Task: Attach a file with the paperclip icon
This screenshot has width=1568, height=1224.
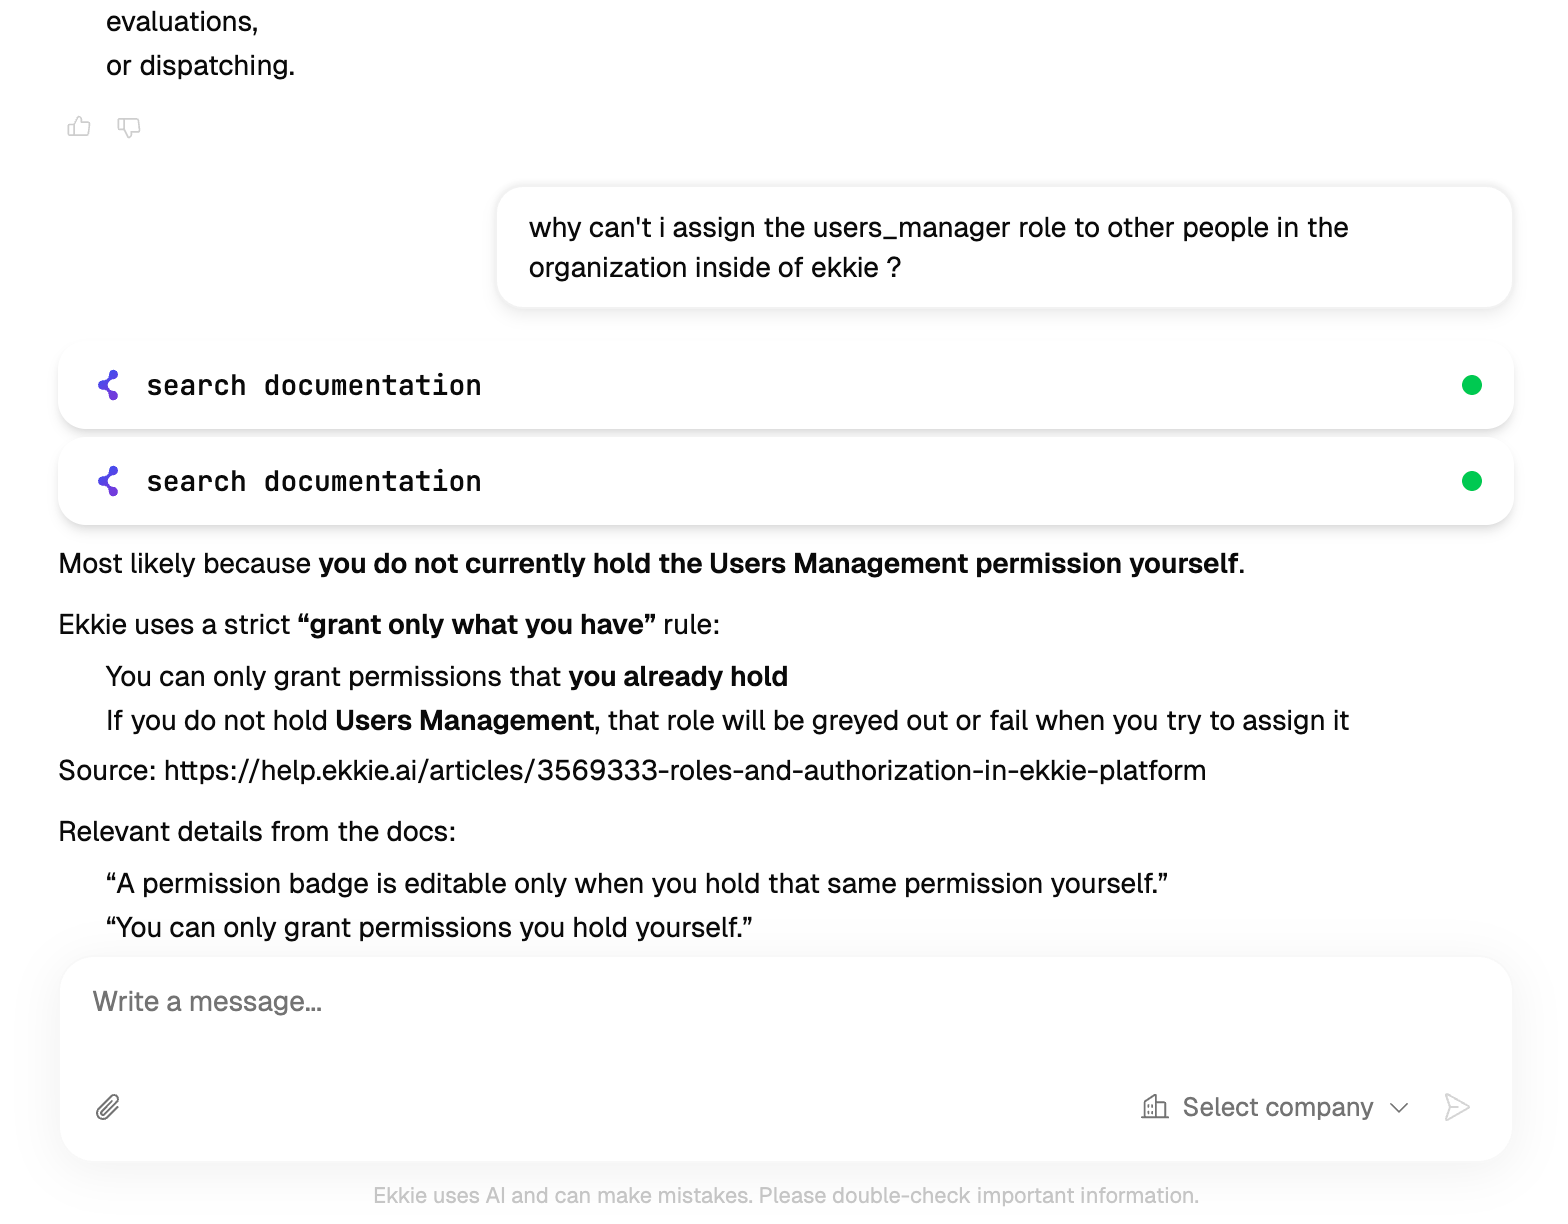Action: (108, 1107)
